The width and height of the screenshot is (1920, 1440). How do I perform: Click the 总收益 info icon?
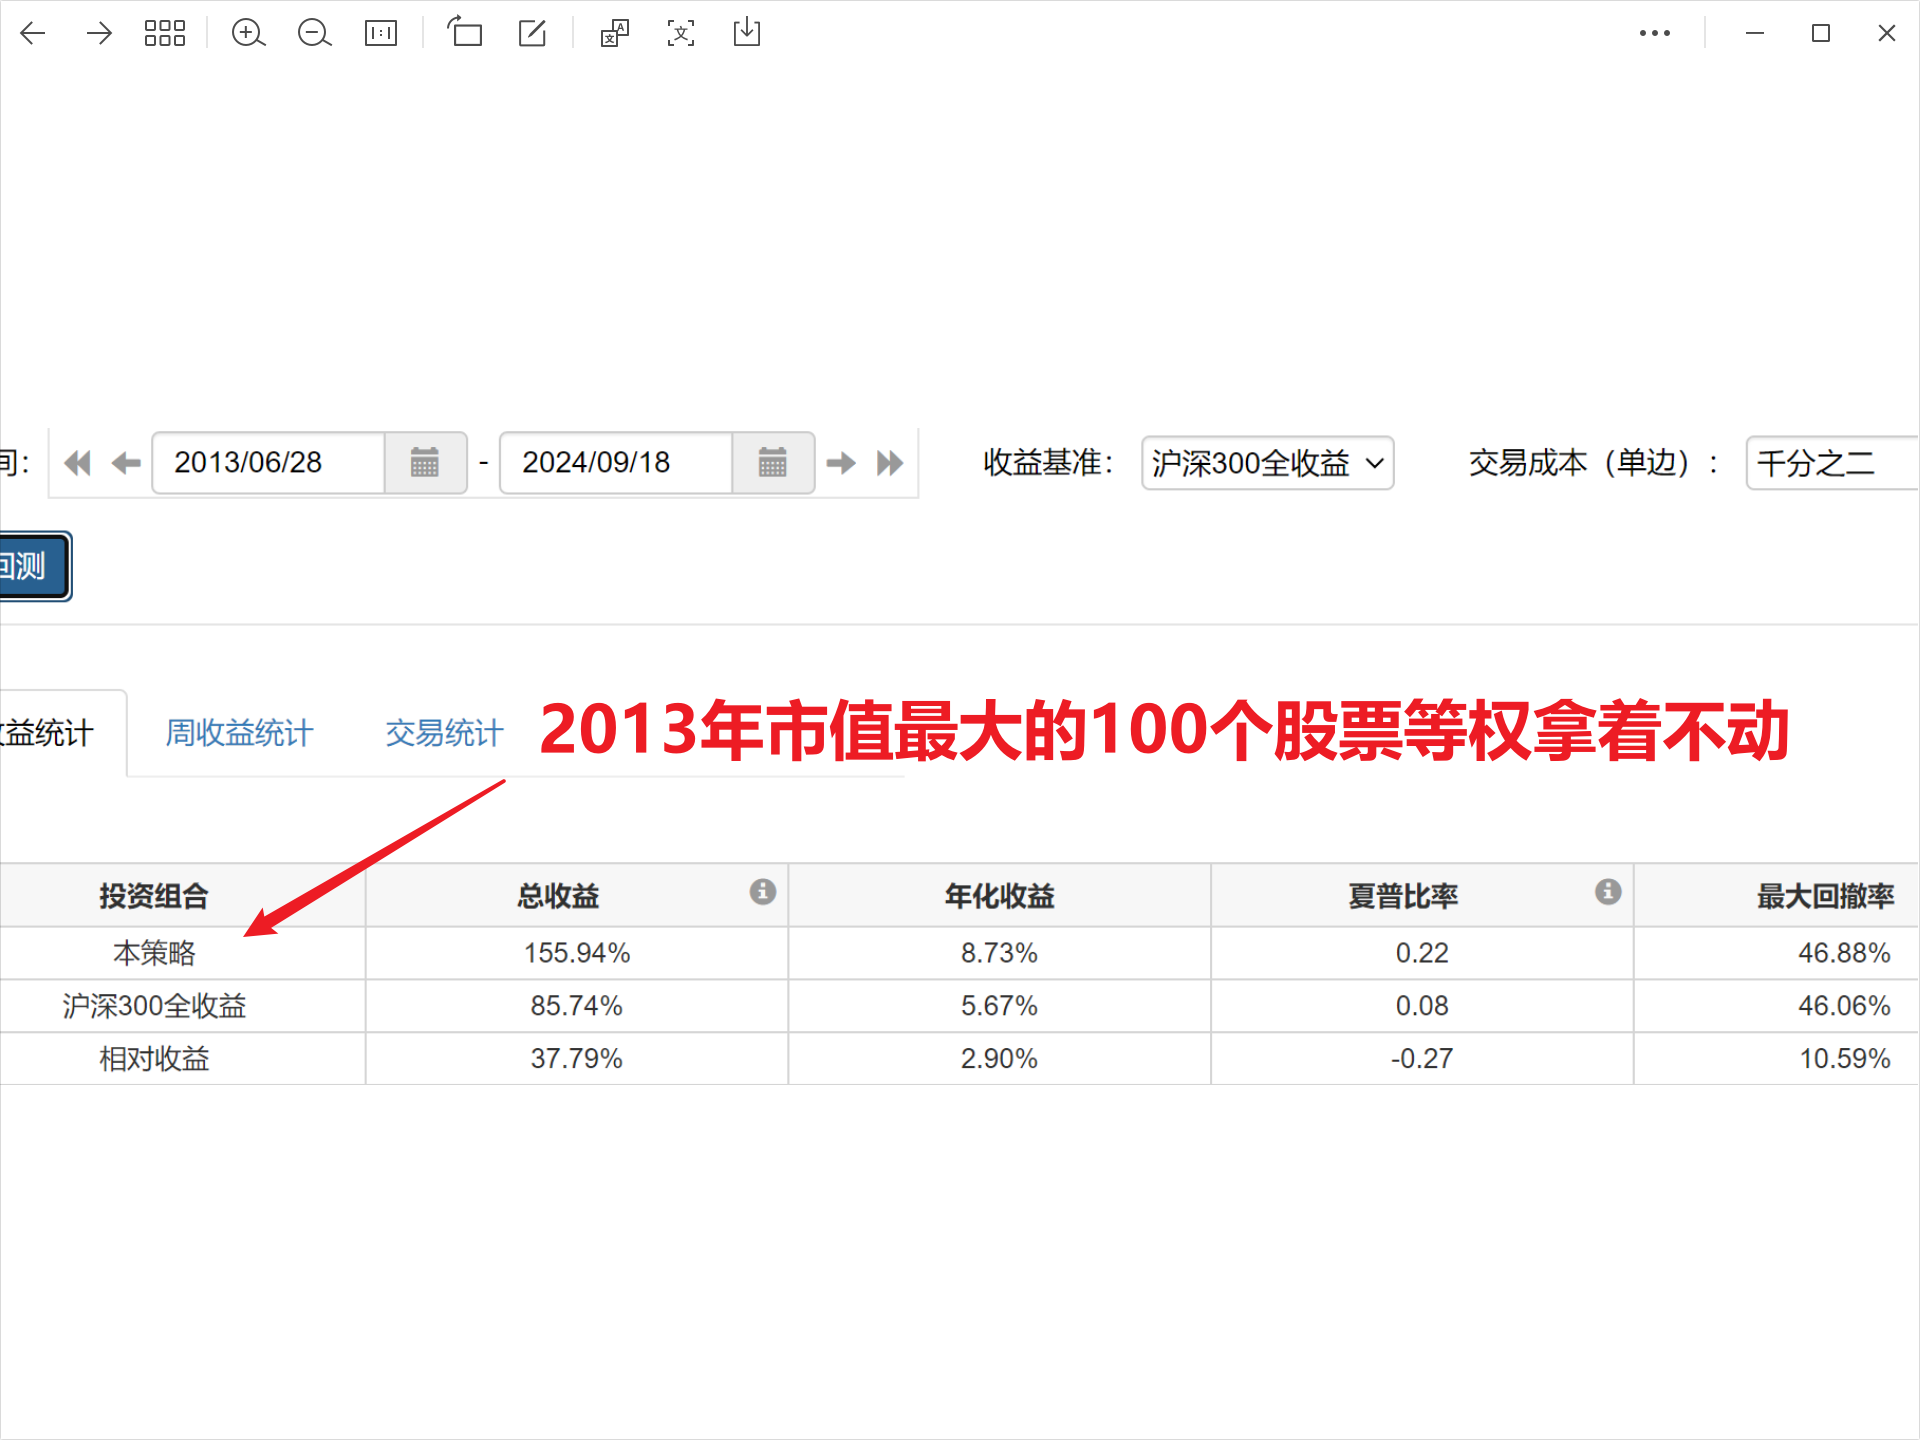763,891
